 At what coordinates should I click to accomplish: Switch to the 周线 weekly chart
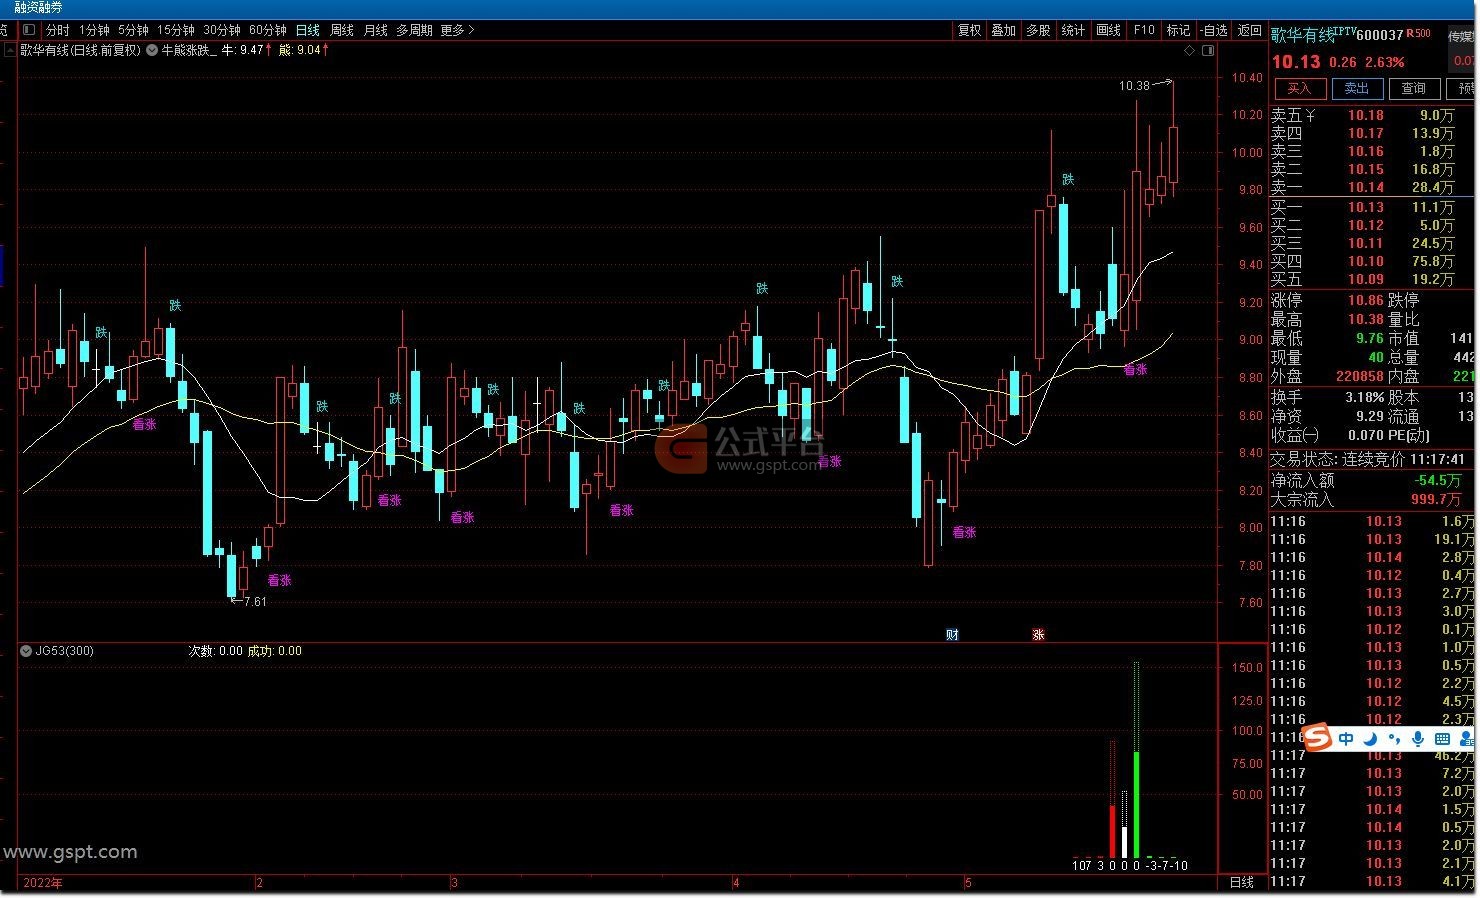(x=342, y=30)
